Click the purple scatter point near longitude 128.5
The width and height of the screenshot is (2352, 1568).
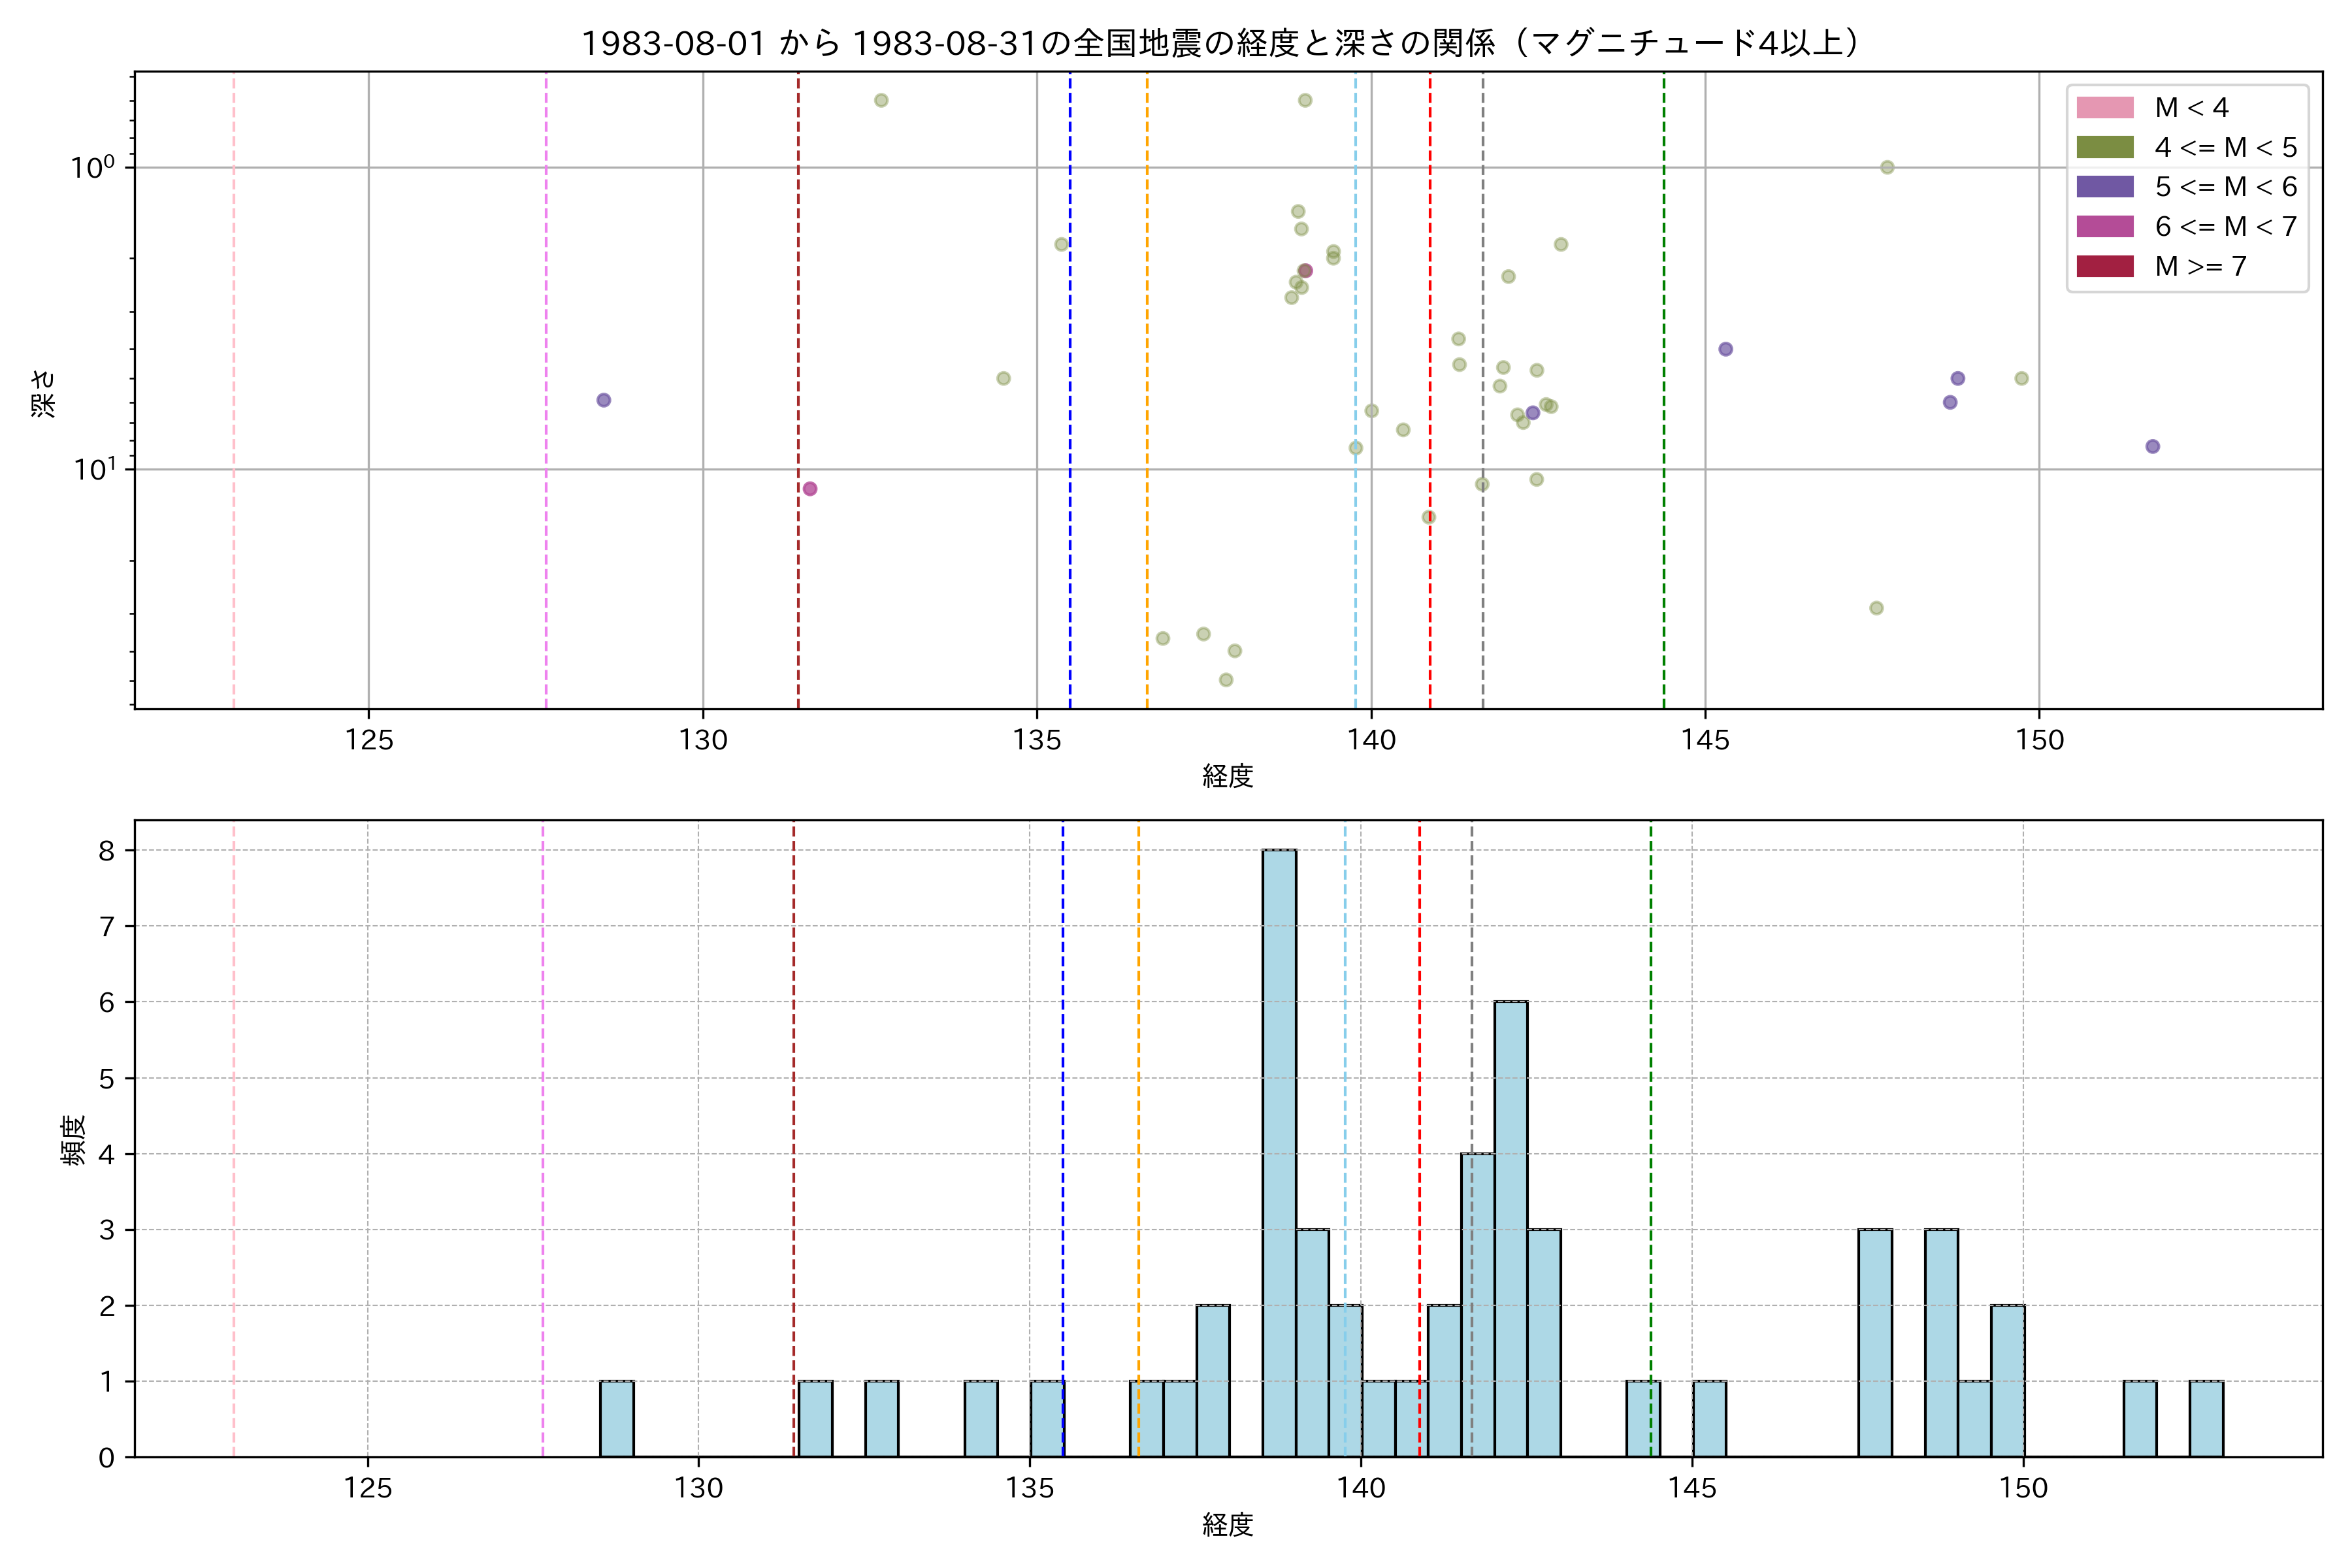click(x=604, y=400)
